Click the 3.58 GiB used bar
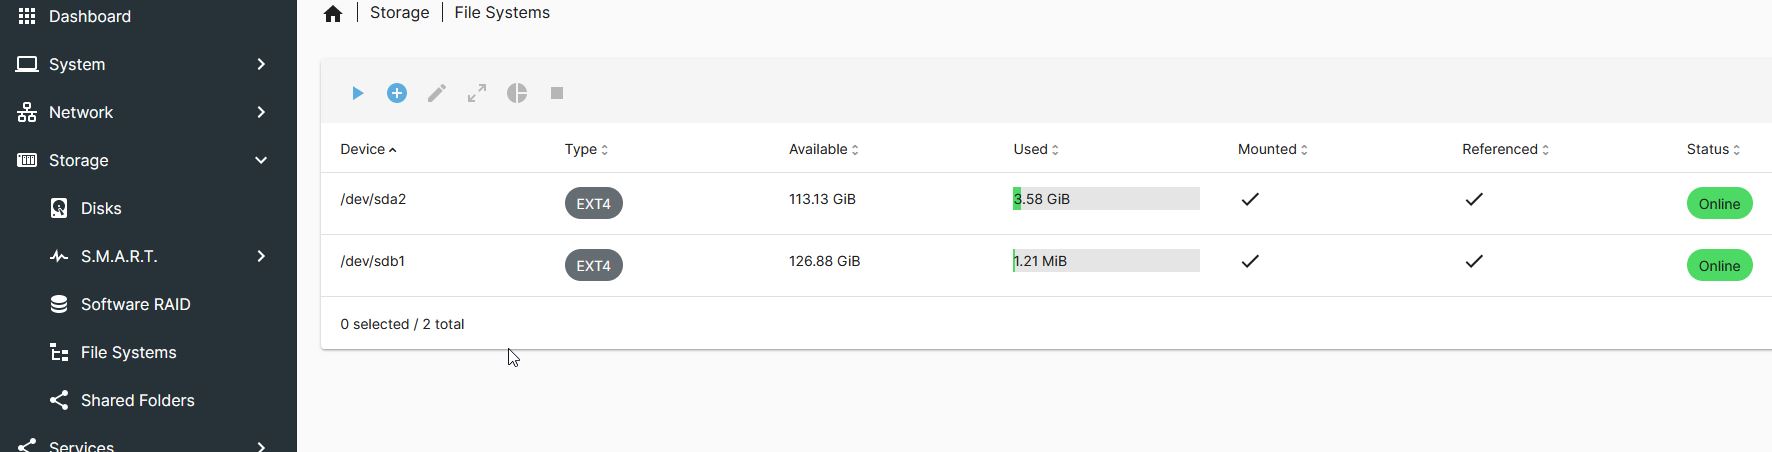Screen dimensions: 1772x452 (x=1106, y=199)
